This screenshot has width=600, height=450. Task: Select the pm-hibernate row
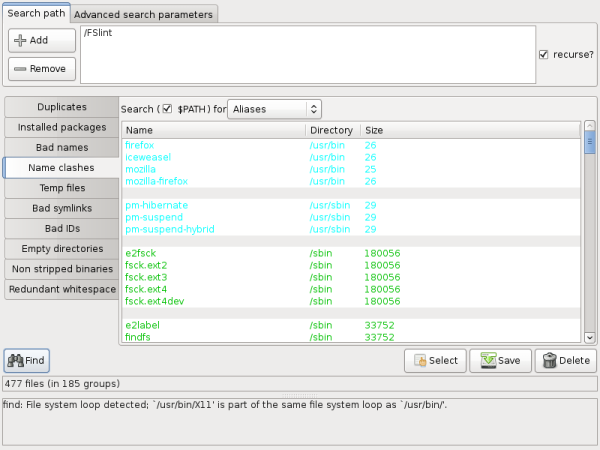pyautogui.click(x=155, y=205)
